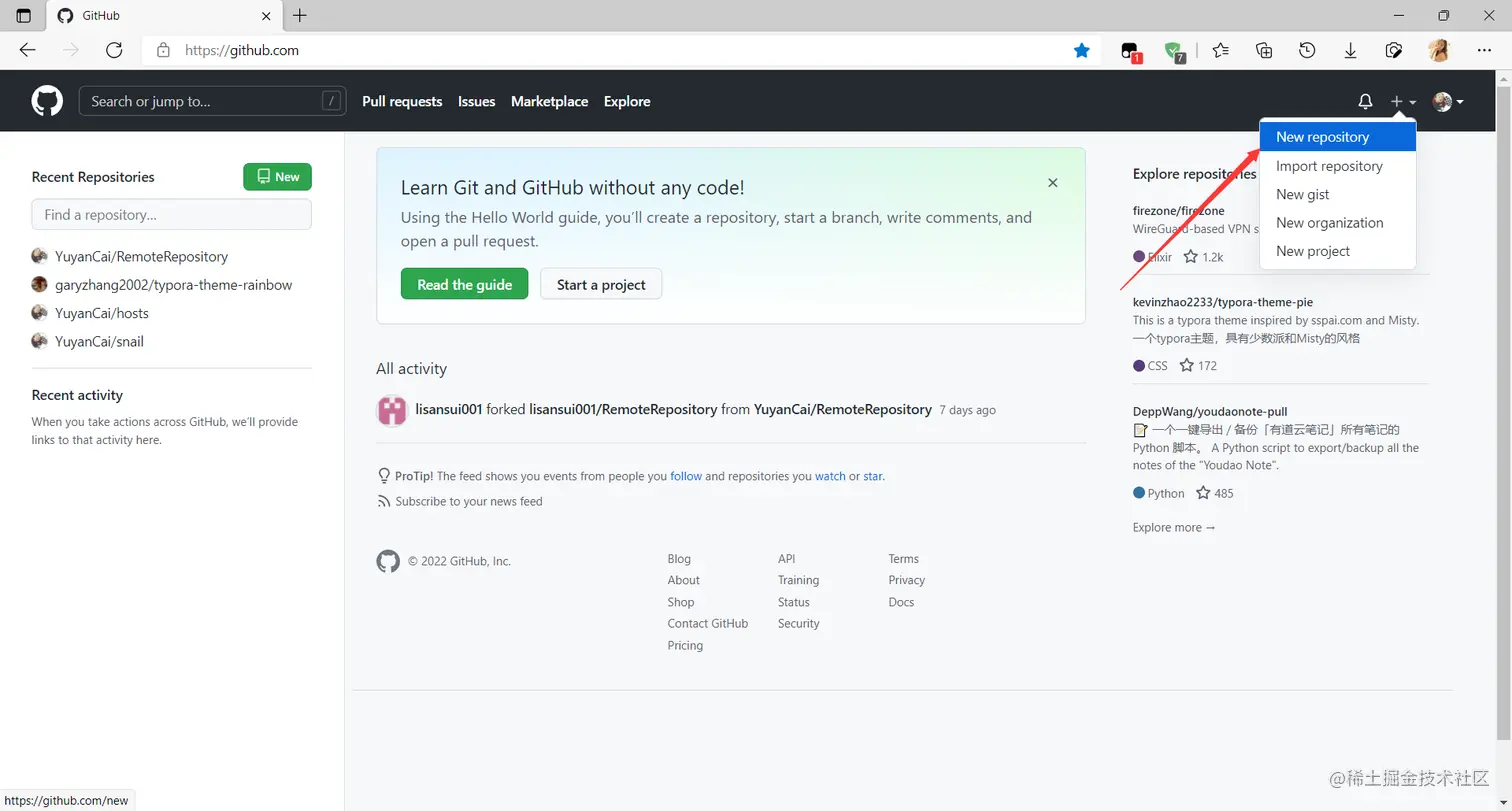1512x811 pixels.
Task: Open the browser Downloads icon
Action: click(x=1350, y=50)
